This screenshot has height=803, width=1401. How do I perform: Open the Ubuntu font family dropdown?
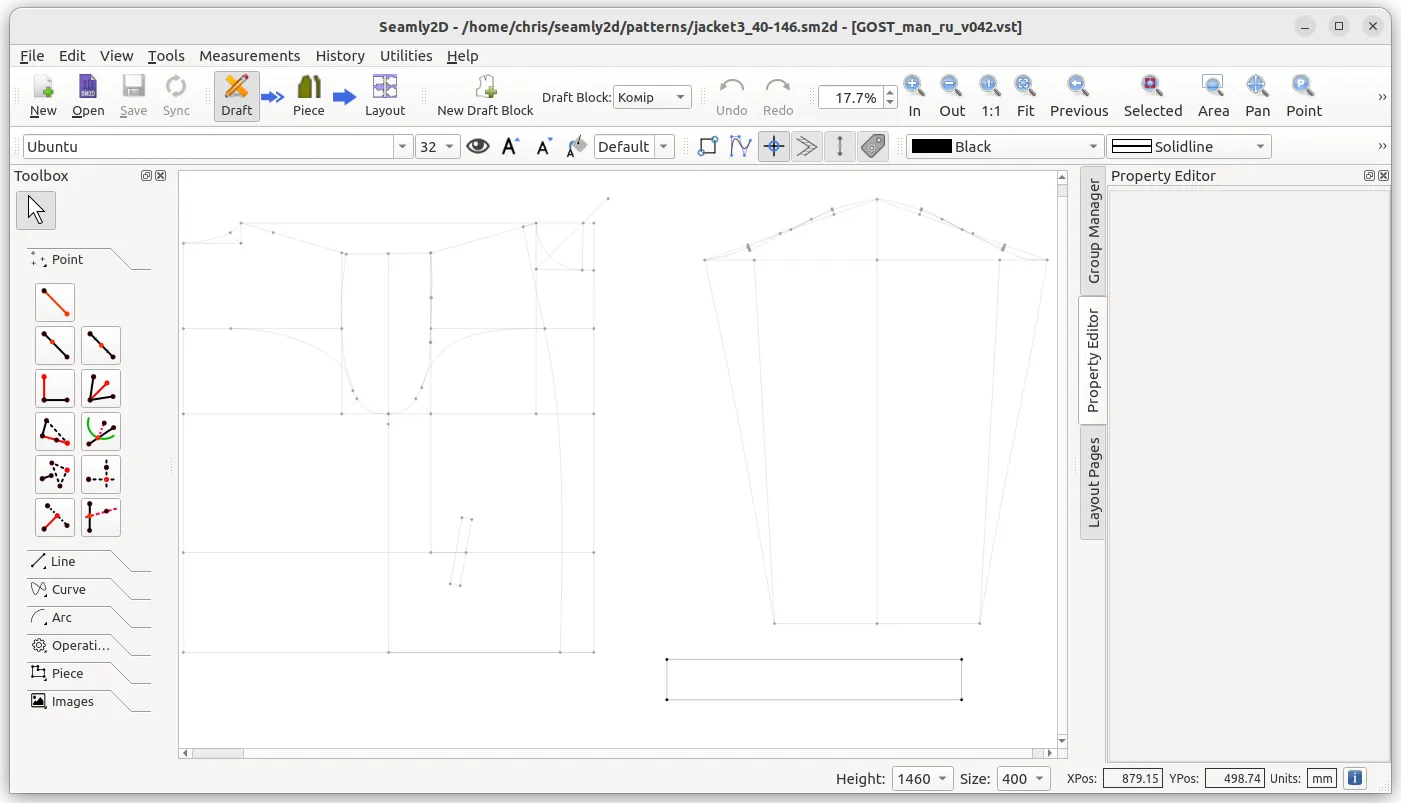click(x=403, y=147)
